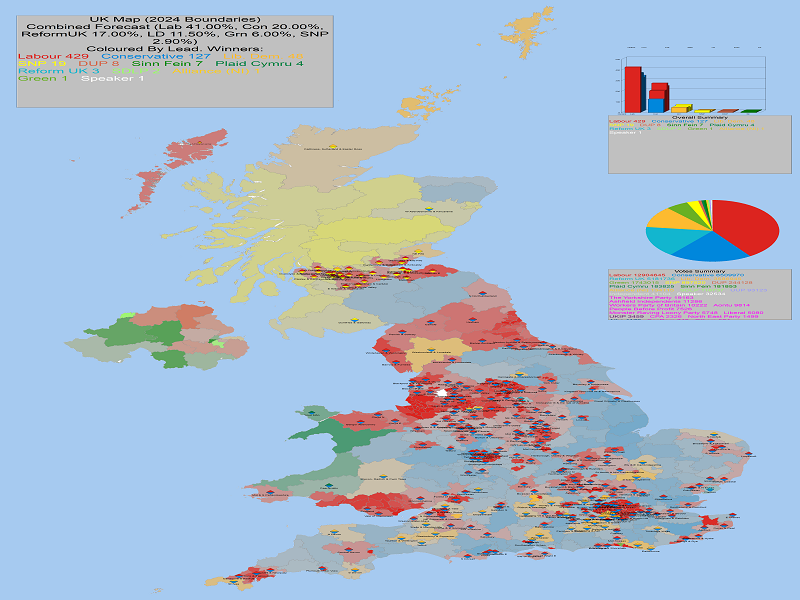Click the 'Votes Summary' heading
Viewport: 800px width, 600px height.
click(699, 271)
